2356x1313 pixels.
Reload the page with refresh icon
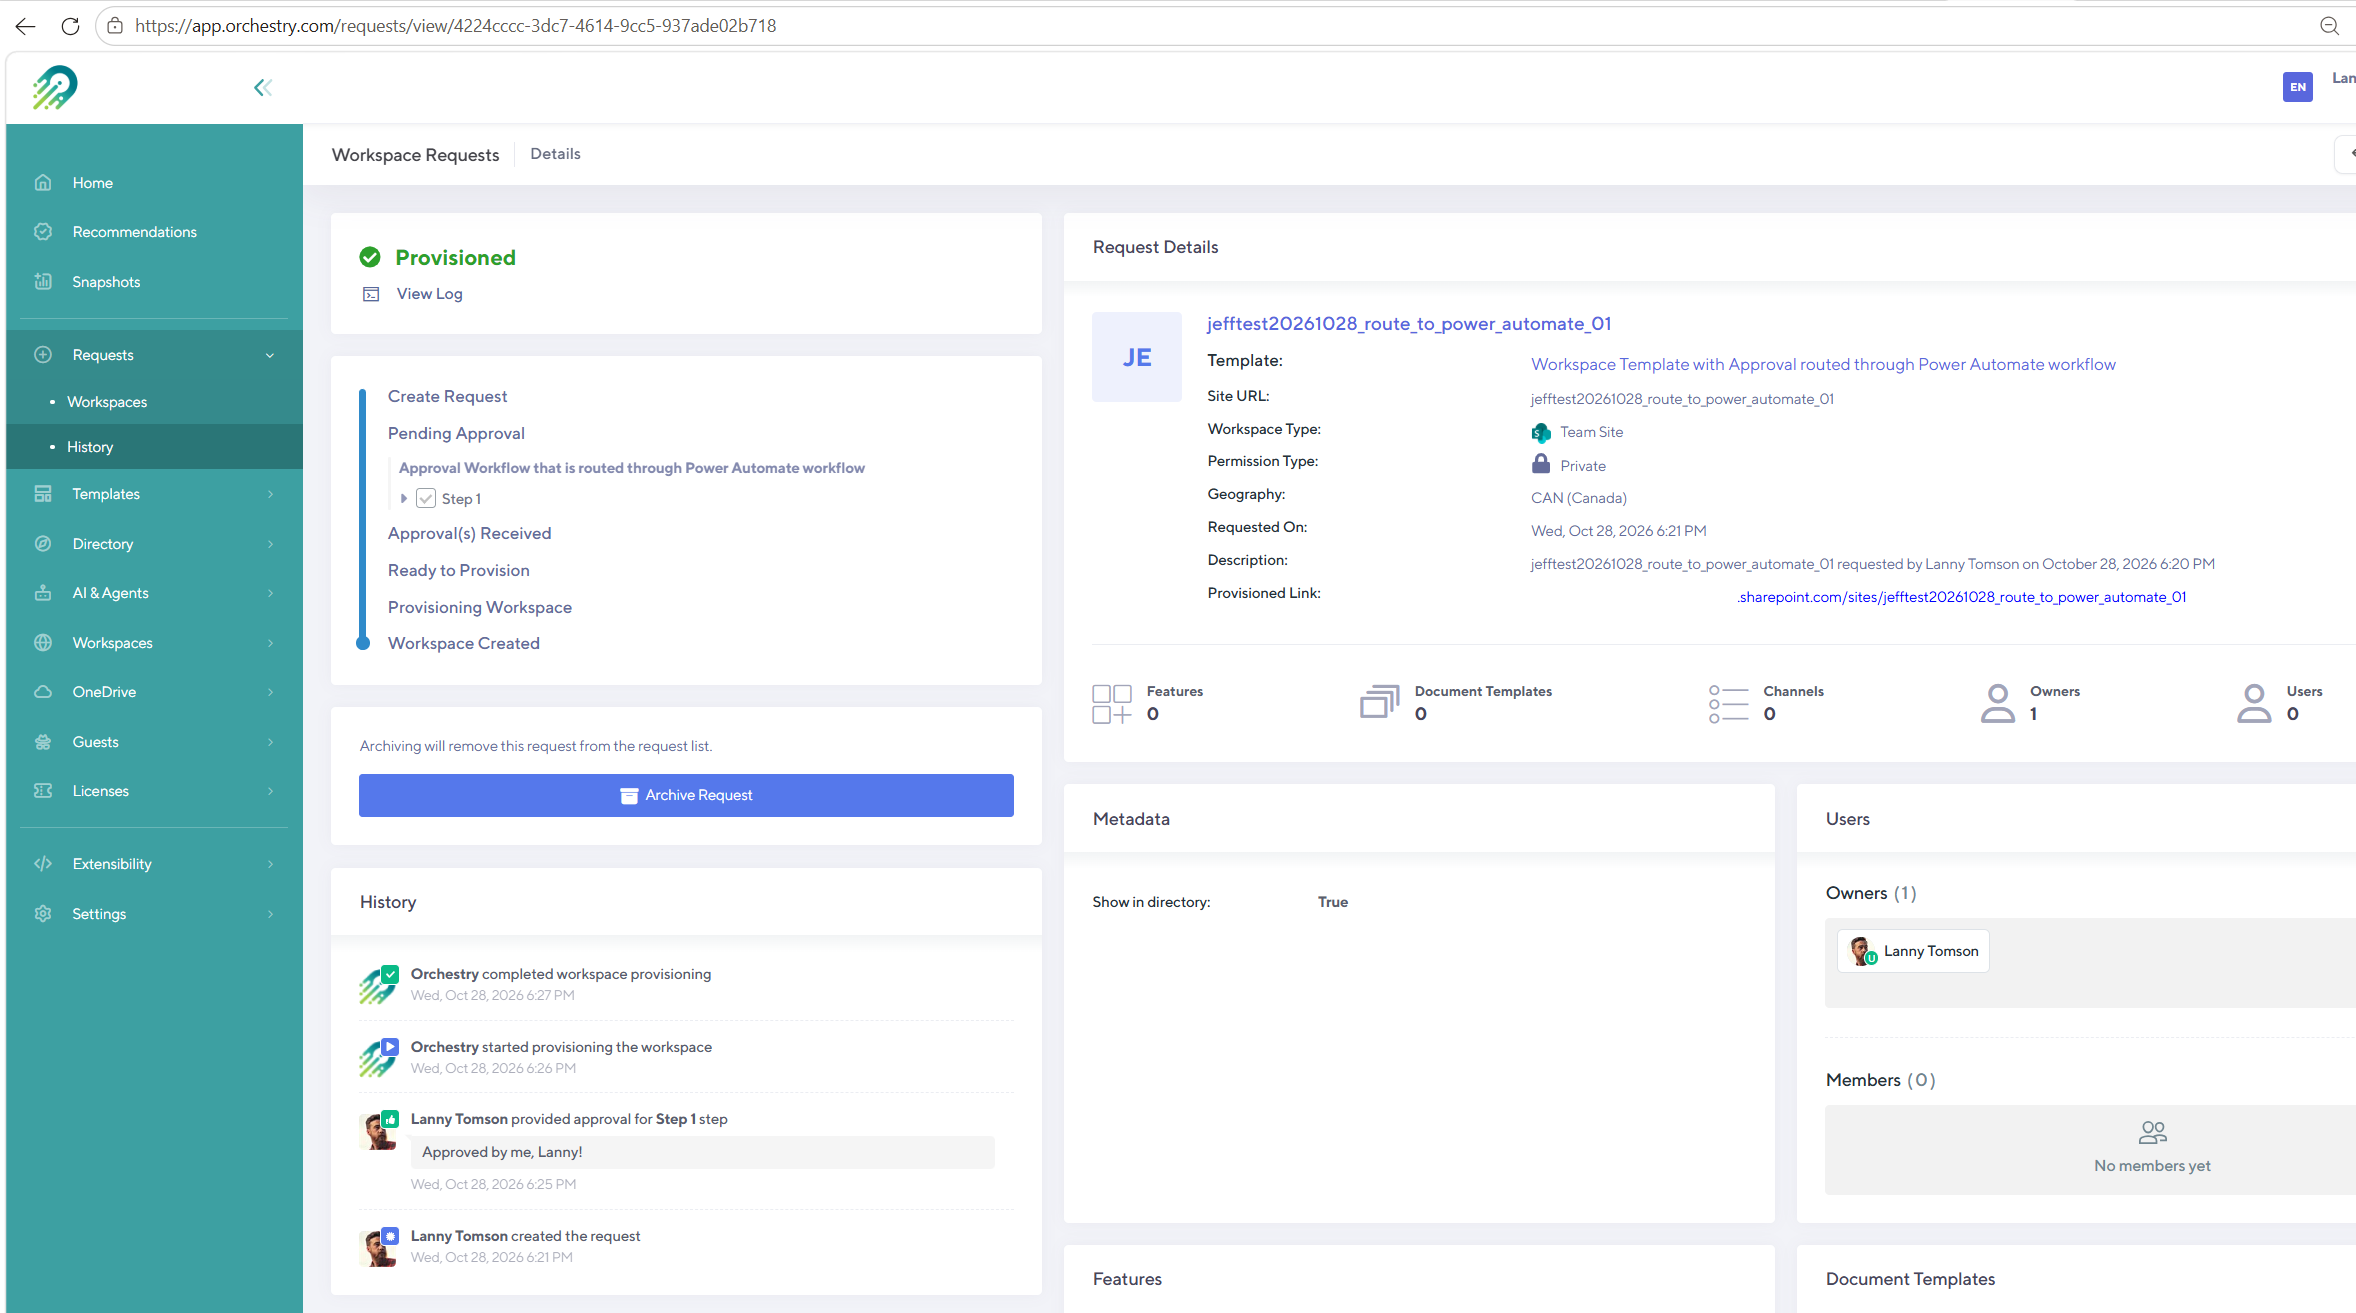pos(70,26)
